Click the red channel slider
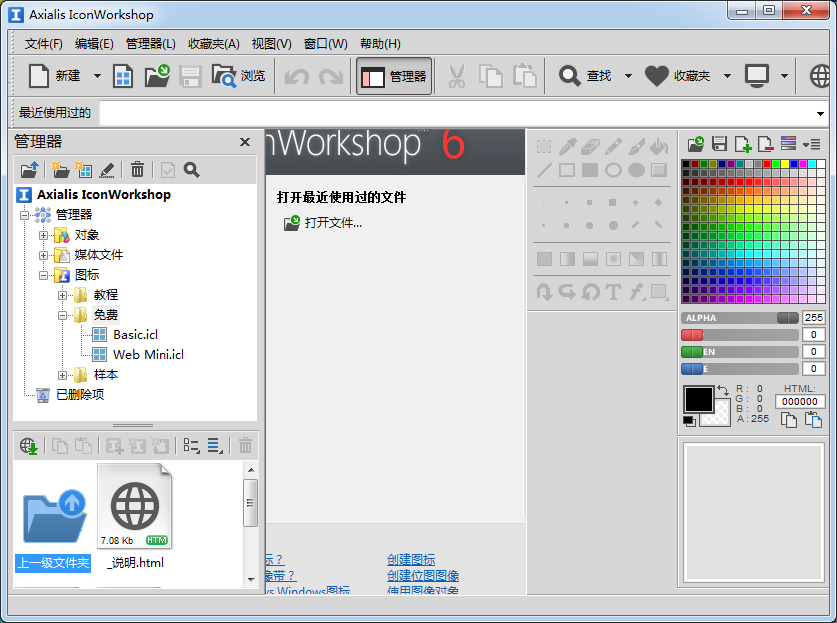Image resolution: width=837 pixels, height=623 pixels. pyautogui.click(x=740, y=335)
